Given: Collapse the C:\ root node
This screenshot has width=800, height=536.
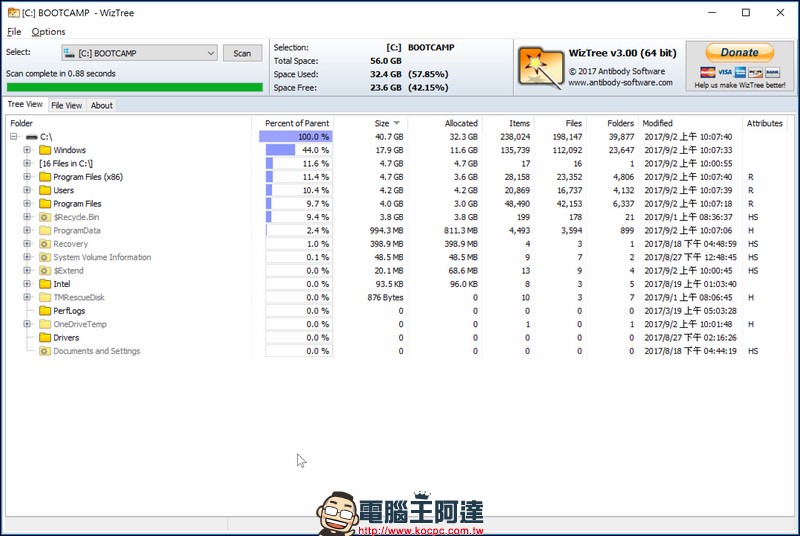Looking at the screenshot, I should click(x=14, y=137).
